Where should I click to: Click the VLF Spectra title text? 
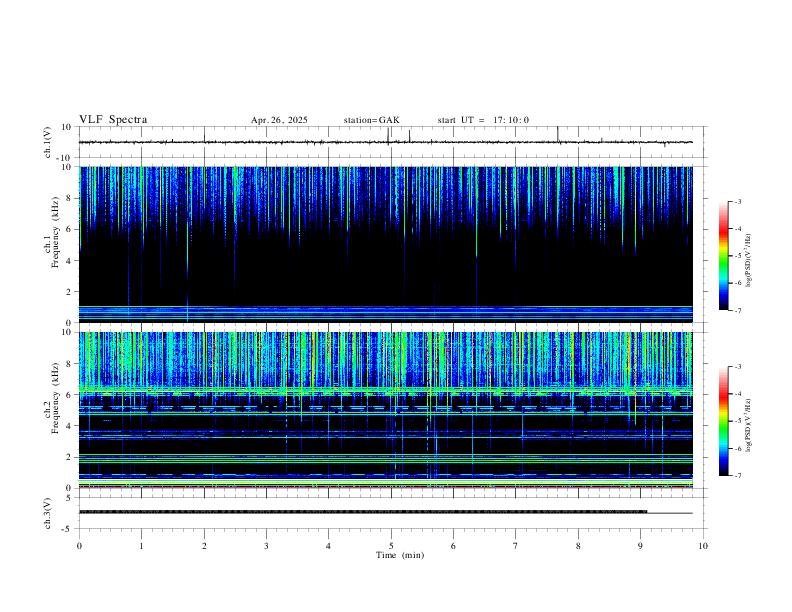coord(113,120)
